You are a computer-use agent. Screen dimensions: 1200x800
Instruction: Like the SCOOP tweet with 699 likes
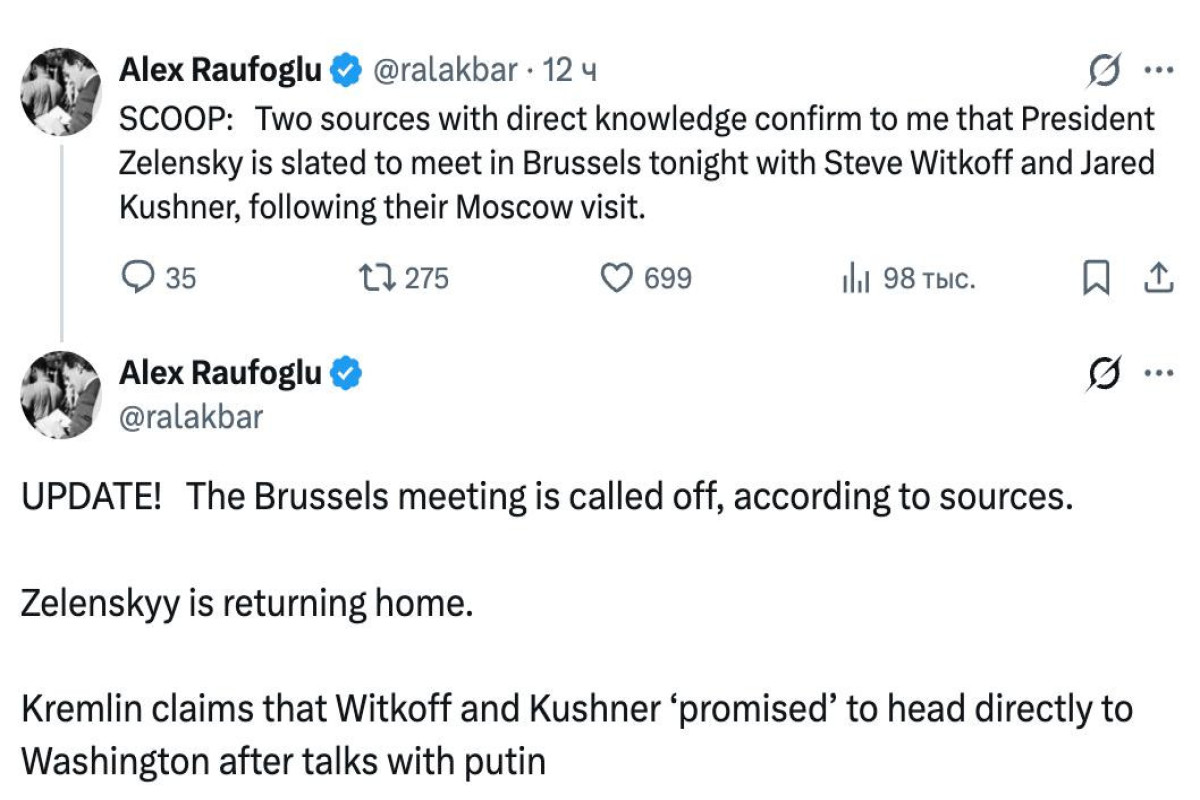click(617, 277)
